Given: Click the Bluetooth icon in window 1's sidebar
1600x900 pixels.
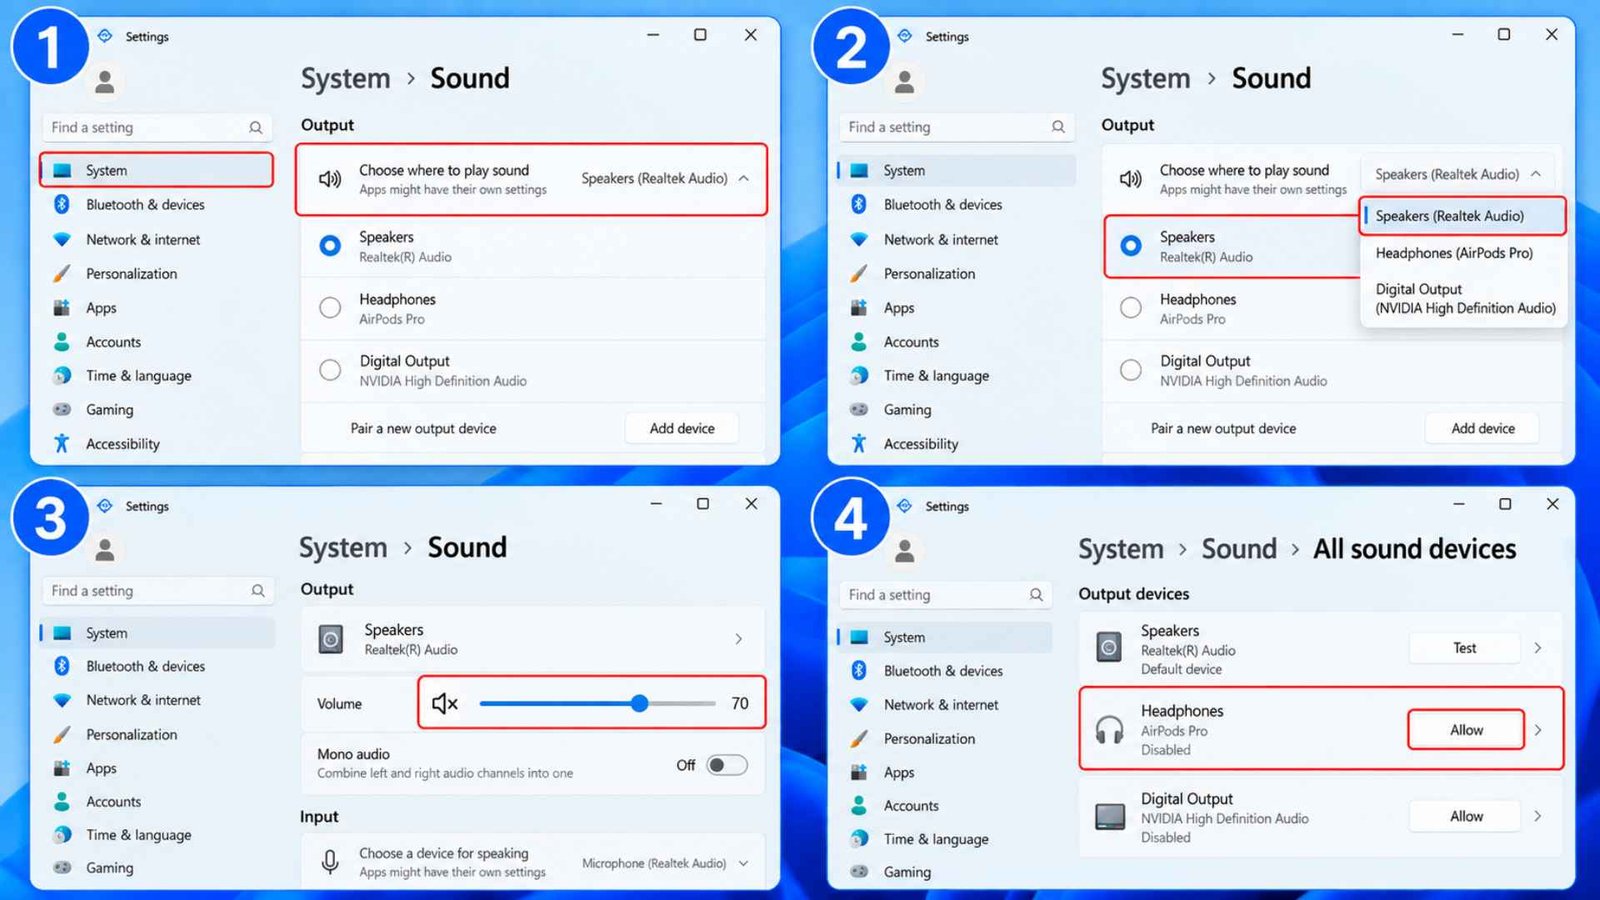Looking at the screenshot, I should pyautogui.click(x=61, y=204).
